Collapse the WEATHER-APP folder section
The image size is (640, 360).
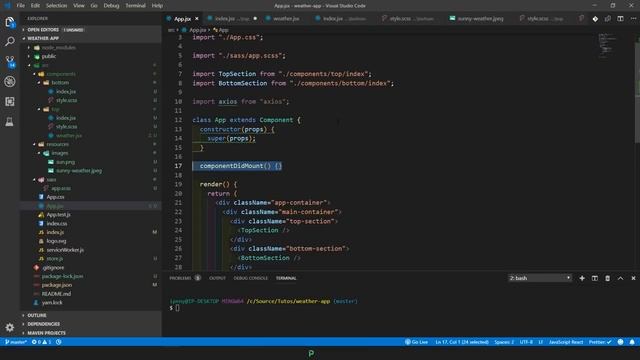point(91,38)
